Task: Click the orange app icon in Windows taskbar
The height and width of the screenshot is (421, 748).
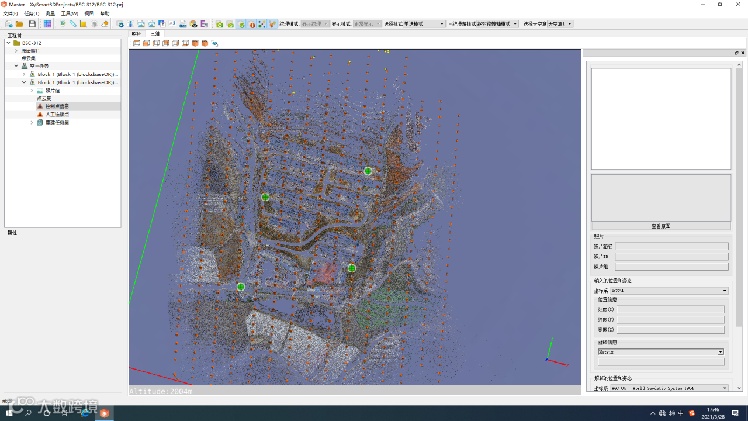Action: [x=103, y=412]
